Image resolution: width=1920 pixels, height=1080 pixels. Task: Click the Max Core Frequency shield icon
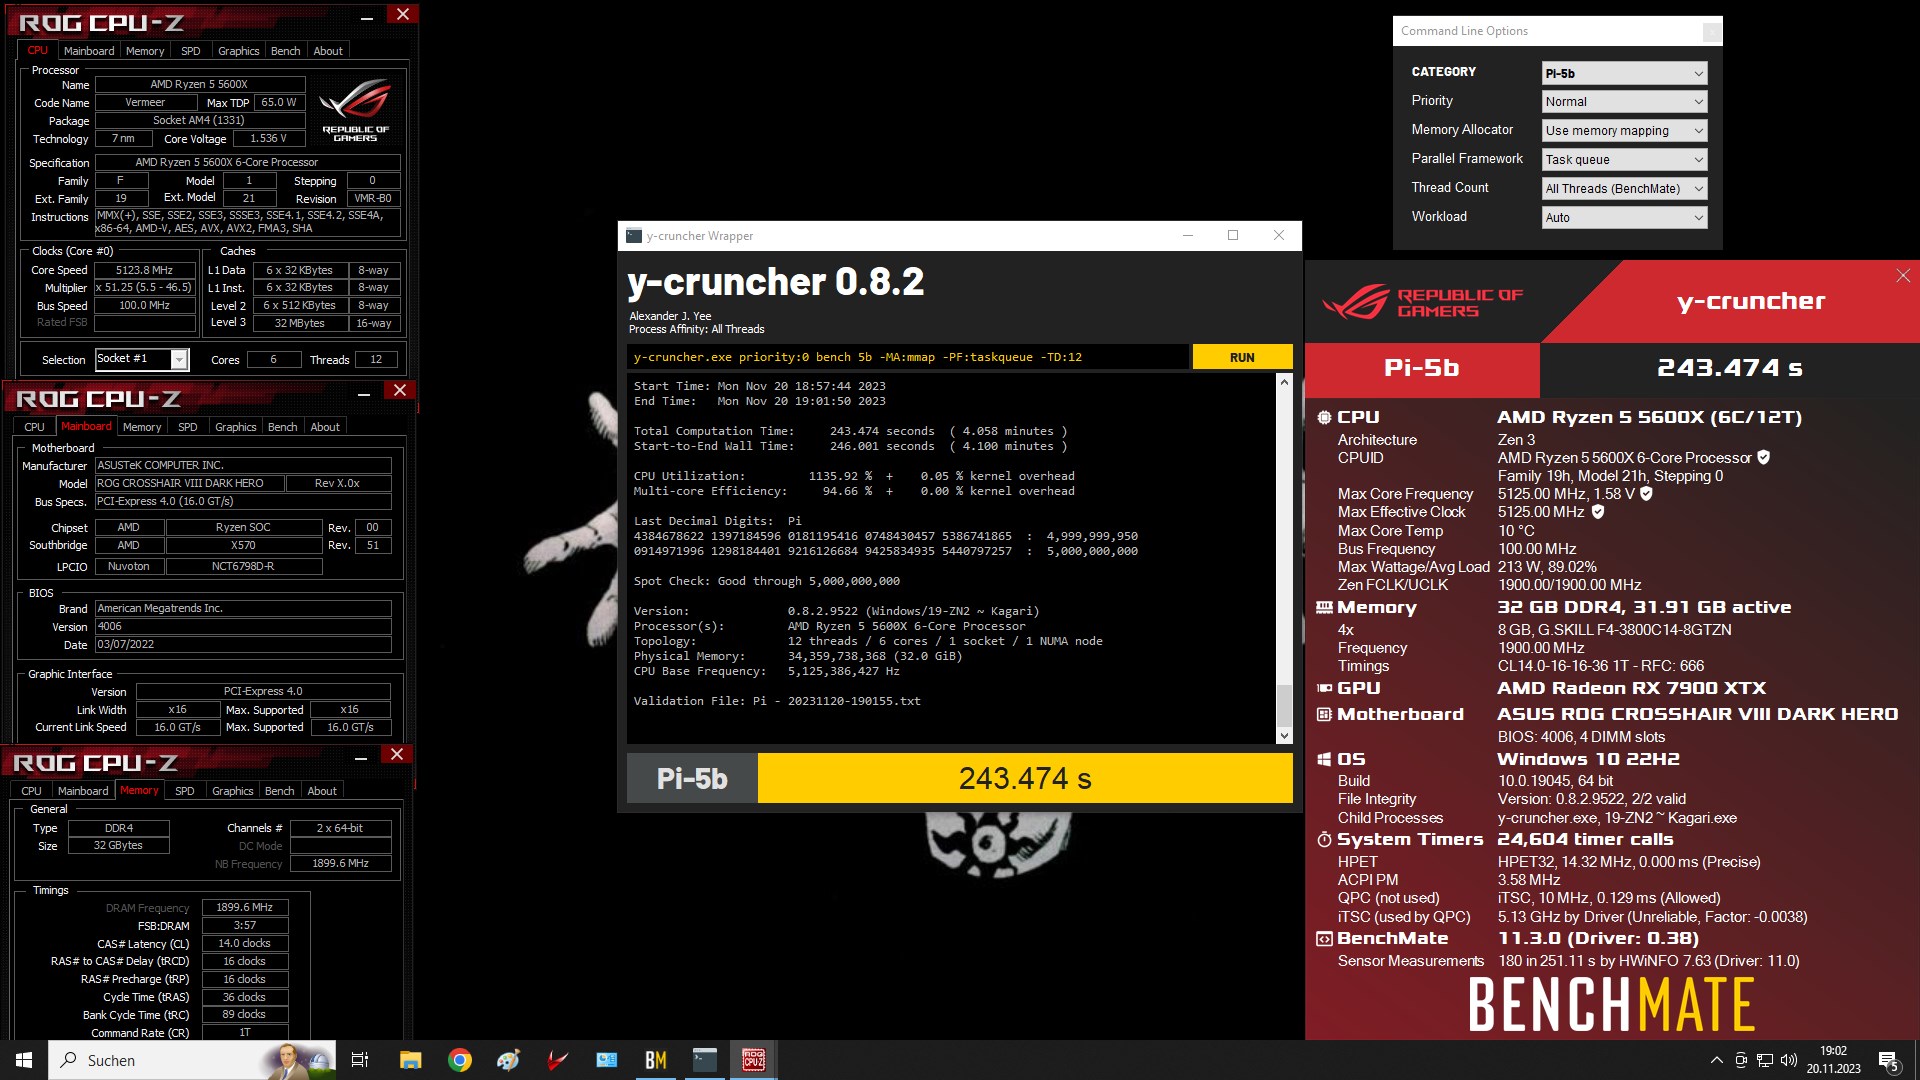[x=1646, y=493]
